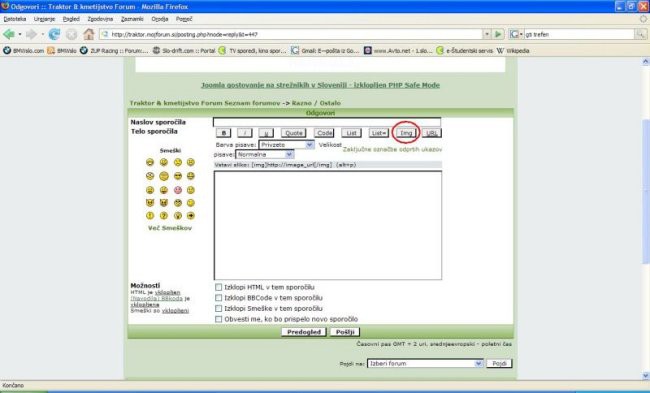Click the browser address bar URL

pyautogui.click(x=291, y=34)
